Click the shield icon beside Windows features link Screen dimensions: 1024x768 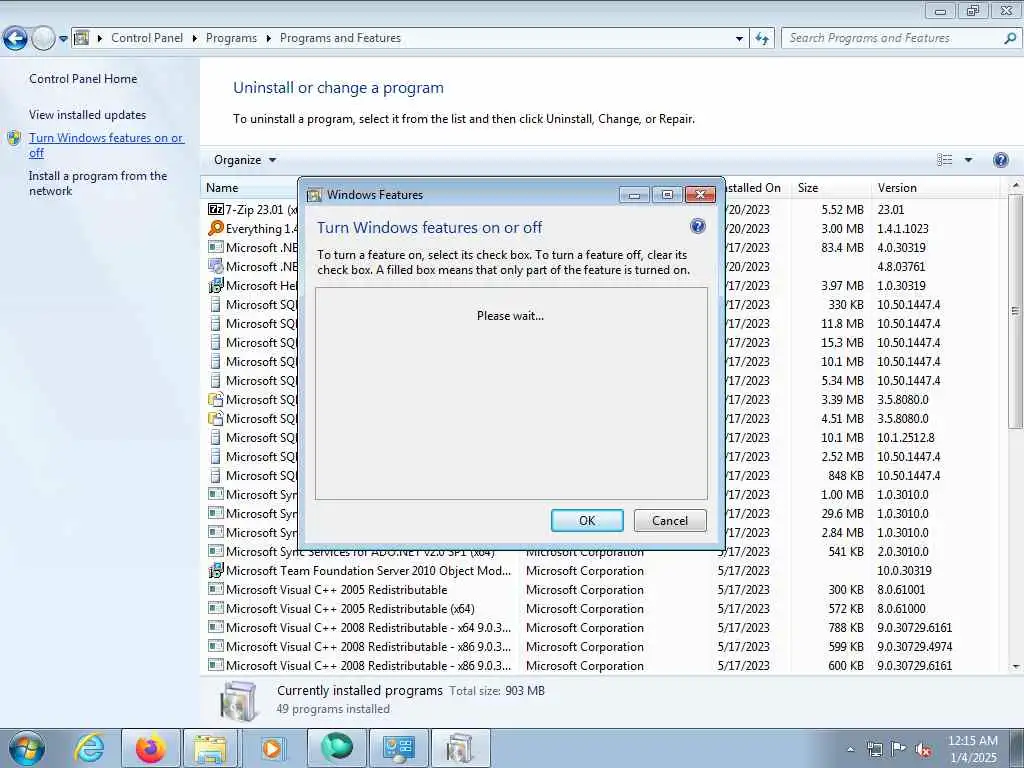click(14, 138)
